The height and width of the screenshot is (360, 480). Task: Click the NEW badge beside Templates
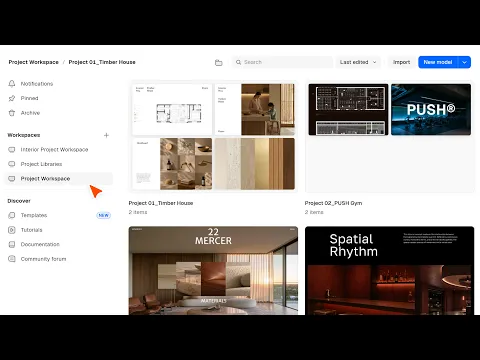pyautogui.click(x=103, y=215)
